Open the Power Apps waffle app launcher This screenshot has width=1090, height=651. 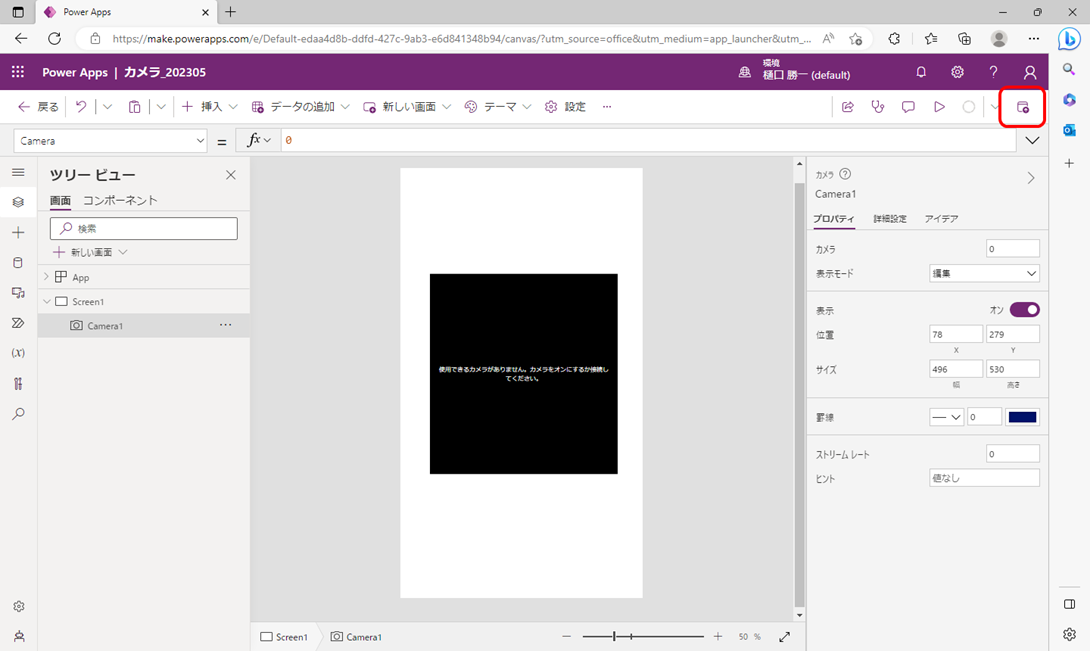point(18,72)
